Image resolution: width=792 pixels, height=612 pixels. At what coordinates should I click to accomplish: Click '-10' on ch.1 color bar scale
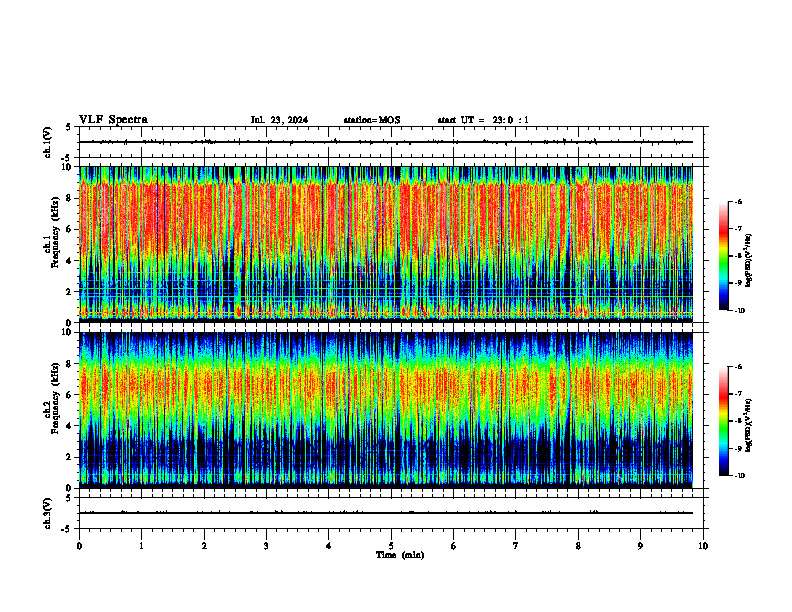[738, 311]
